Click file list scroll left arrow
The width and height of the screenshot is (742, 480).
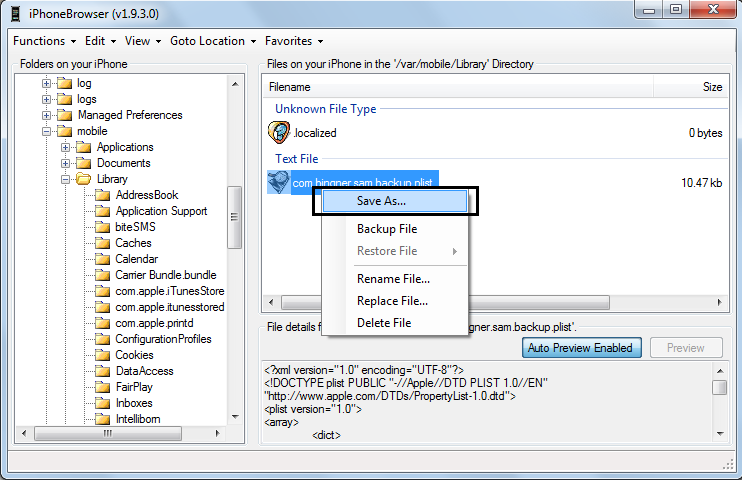(x=271, y=302)
